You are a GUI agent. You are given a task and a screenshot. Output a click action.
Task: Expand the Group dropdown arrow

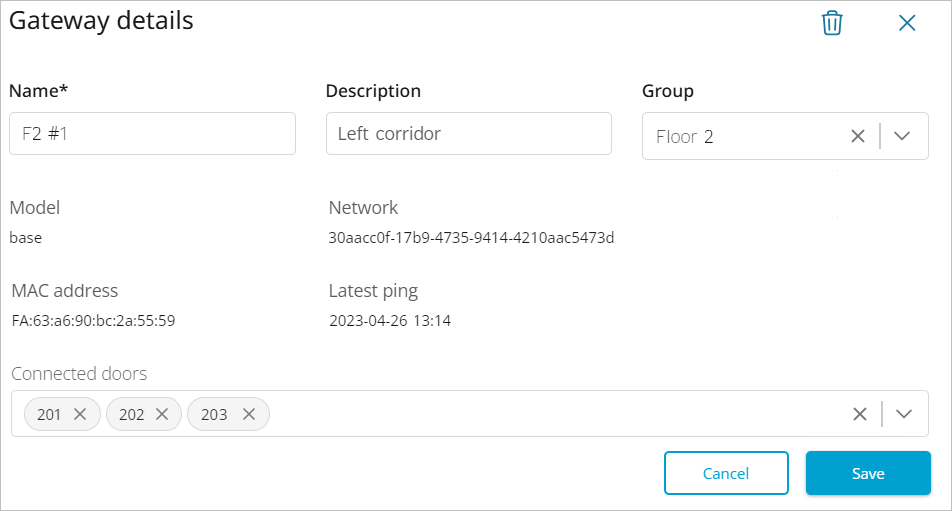[x=903, y=137]
